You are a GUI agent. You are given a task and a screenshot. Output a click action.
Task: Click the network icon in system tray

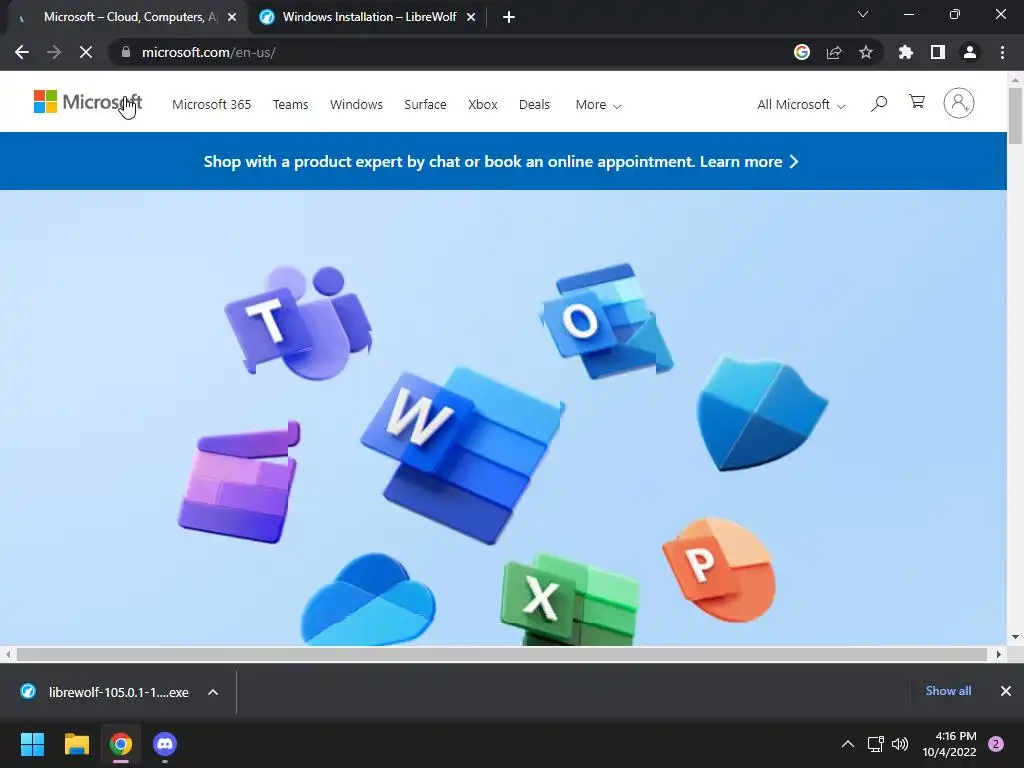[875, 744]
